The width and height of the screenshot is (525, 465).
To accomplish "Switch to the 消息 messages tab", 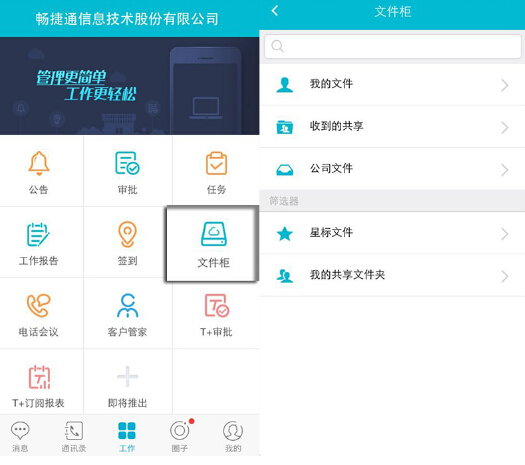I will coord(20,436).
